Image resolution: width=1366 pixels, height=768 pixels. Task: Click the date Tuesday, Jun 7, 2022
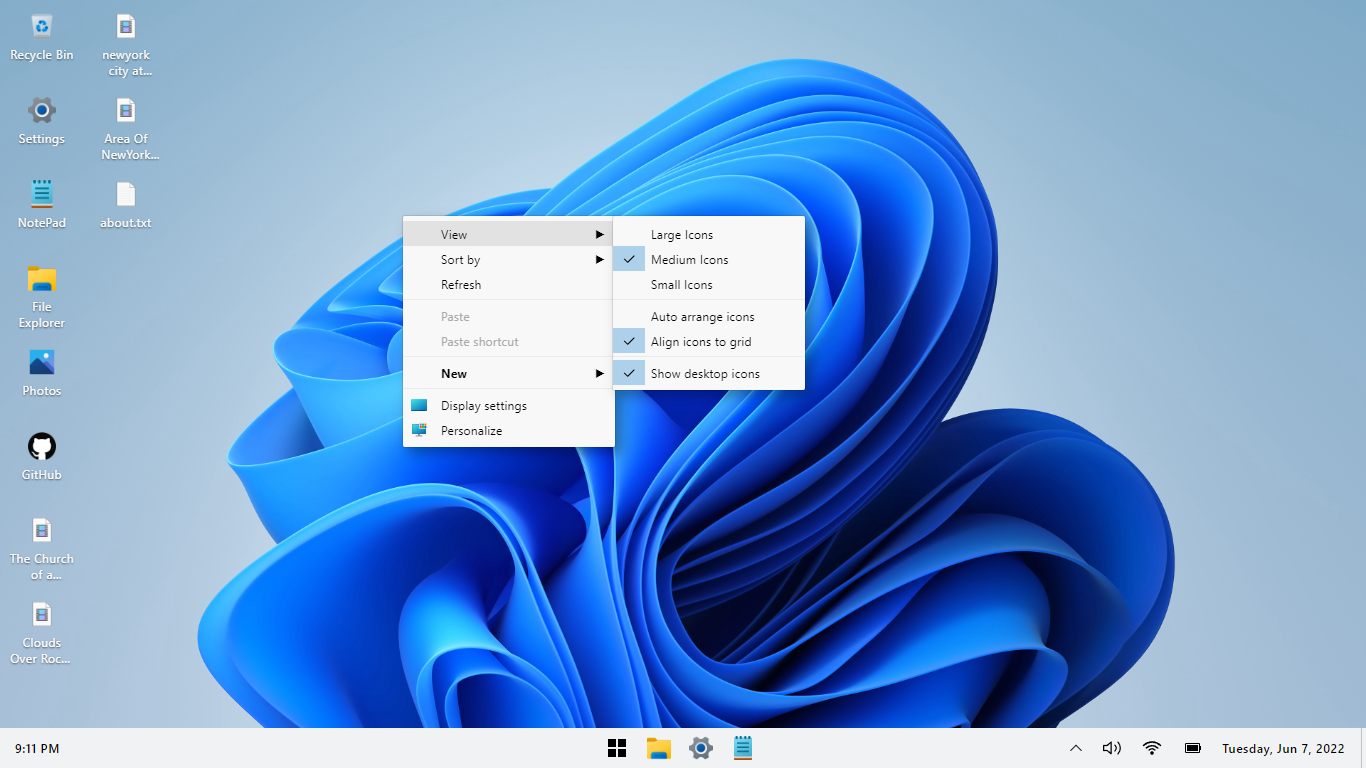(1283, 748)
